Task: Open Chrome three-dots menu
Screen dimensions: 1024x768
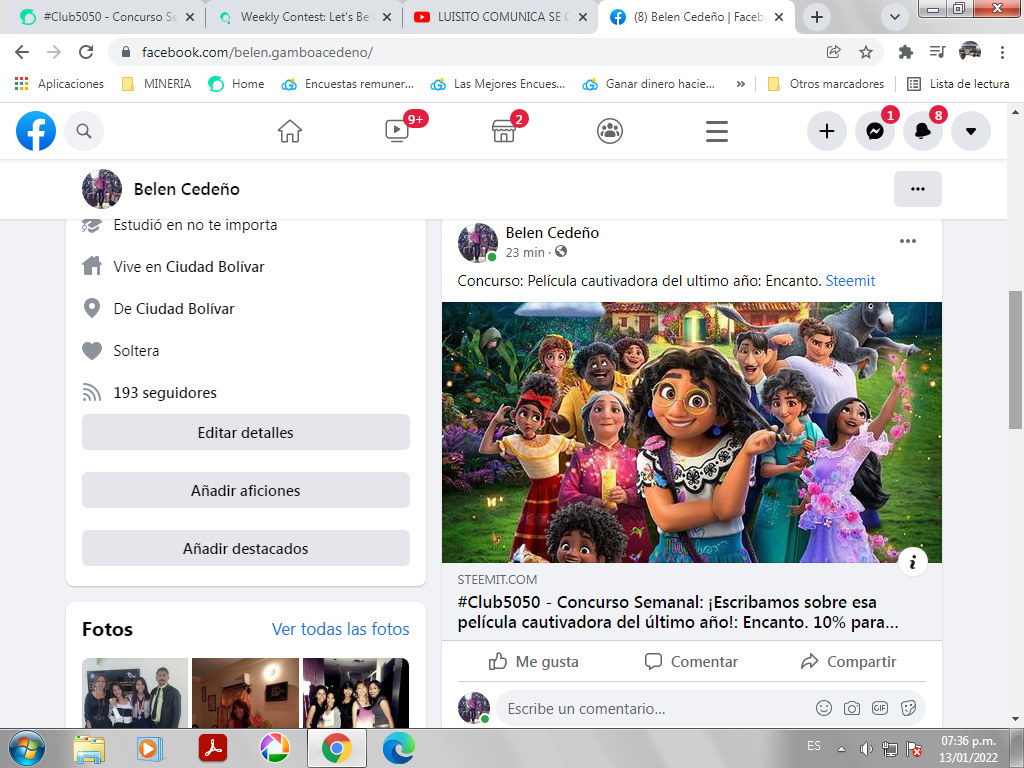Action: click(x=1002, y=52)
